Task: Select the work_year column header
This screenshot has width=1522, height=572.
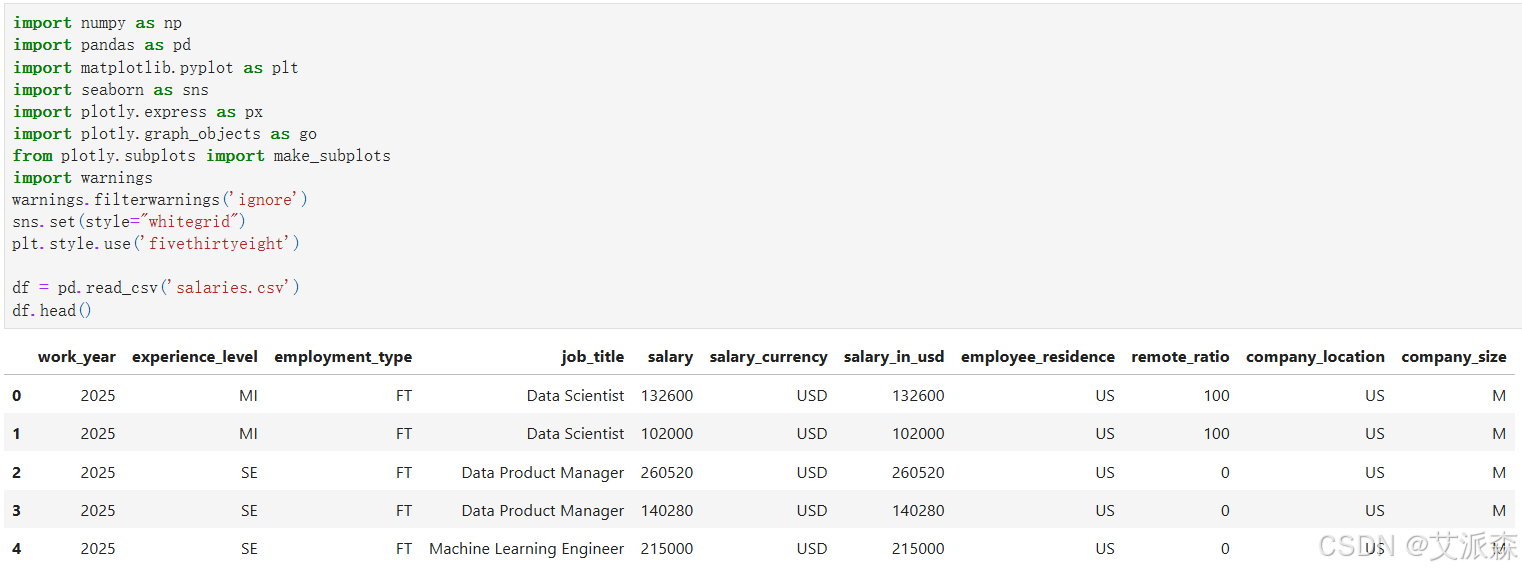Action: 77,357
